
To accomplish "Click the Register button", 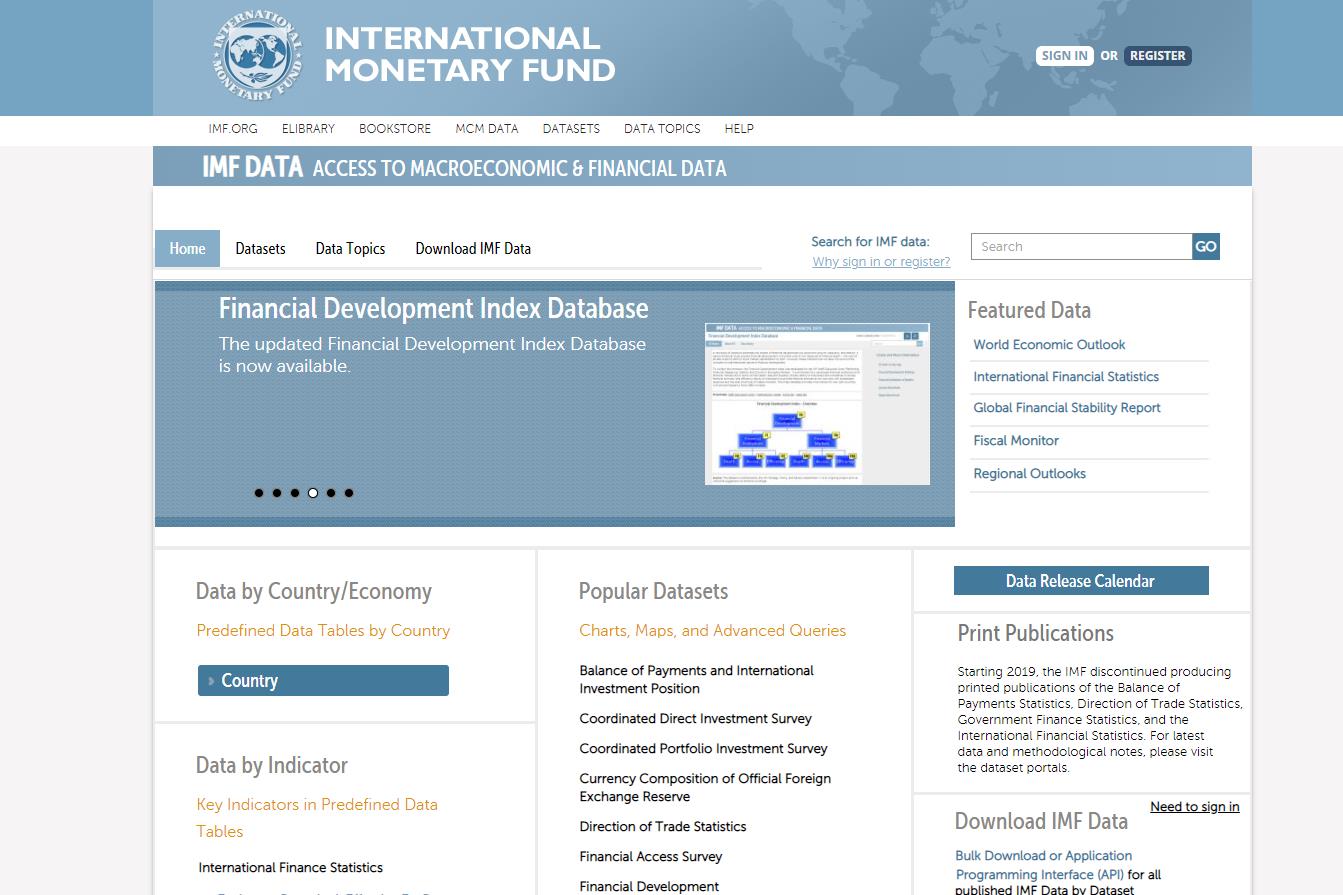I will (1157, 56).
